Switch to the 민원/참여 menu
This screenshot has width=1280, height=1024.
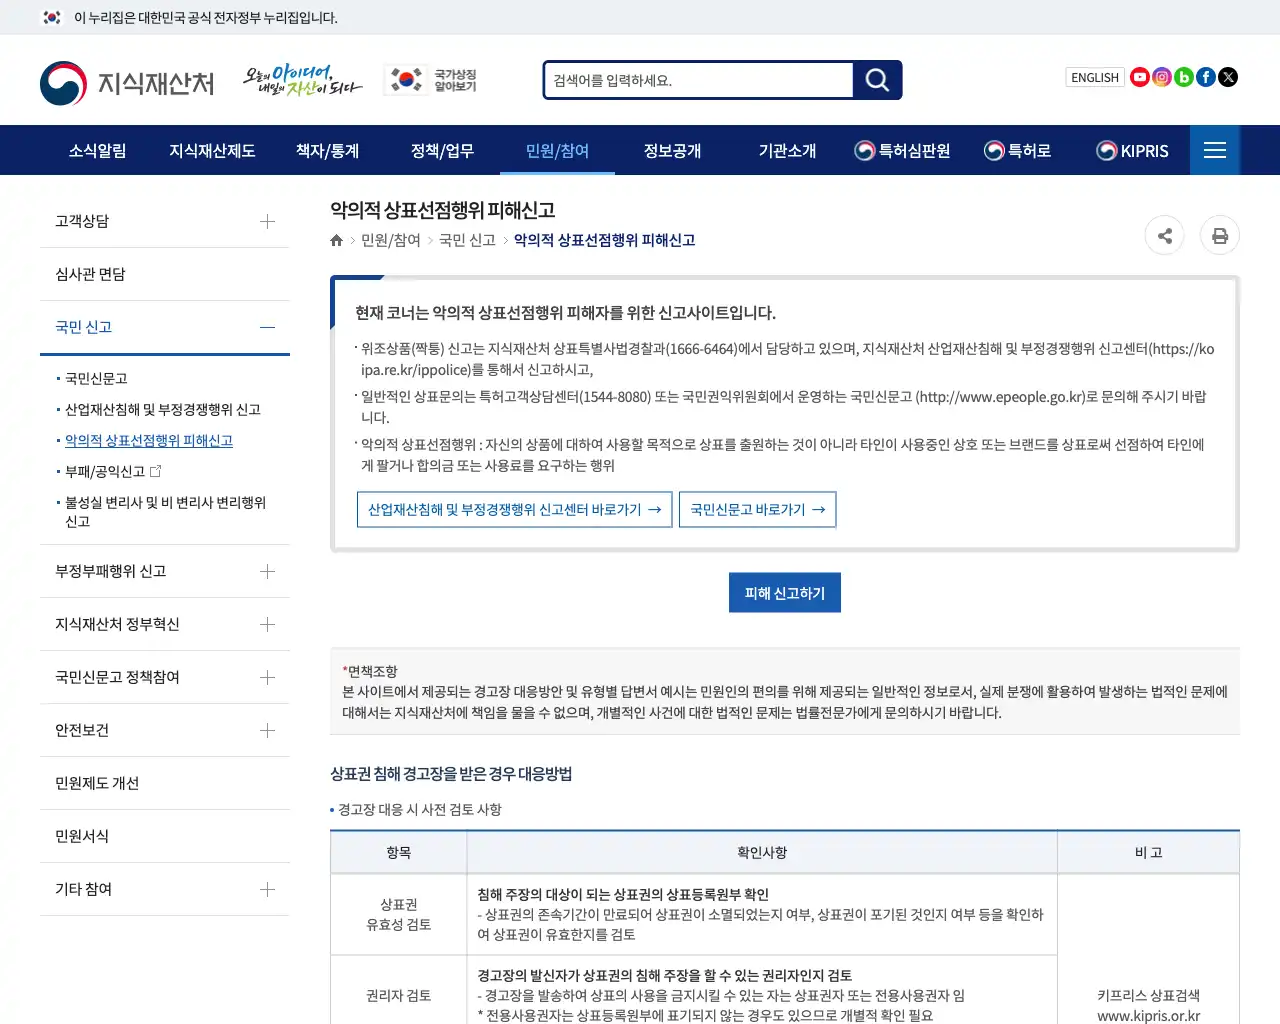tap(556, 150)
